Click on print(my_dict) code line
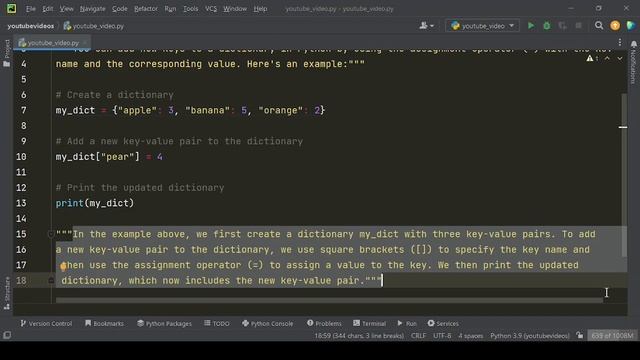This screenshot has width=640, height=360. click(95, 203)
